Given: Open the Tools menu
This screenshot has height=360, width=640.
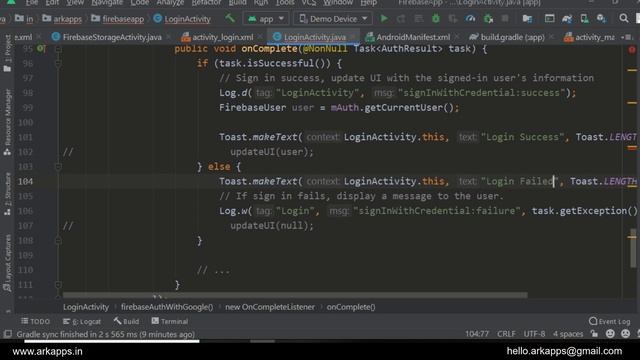Looking at the screenshot, I should 284,3.
